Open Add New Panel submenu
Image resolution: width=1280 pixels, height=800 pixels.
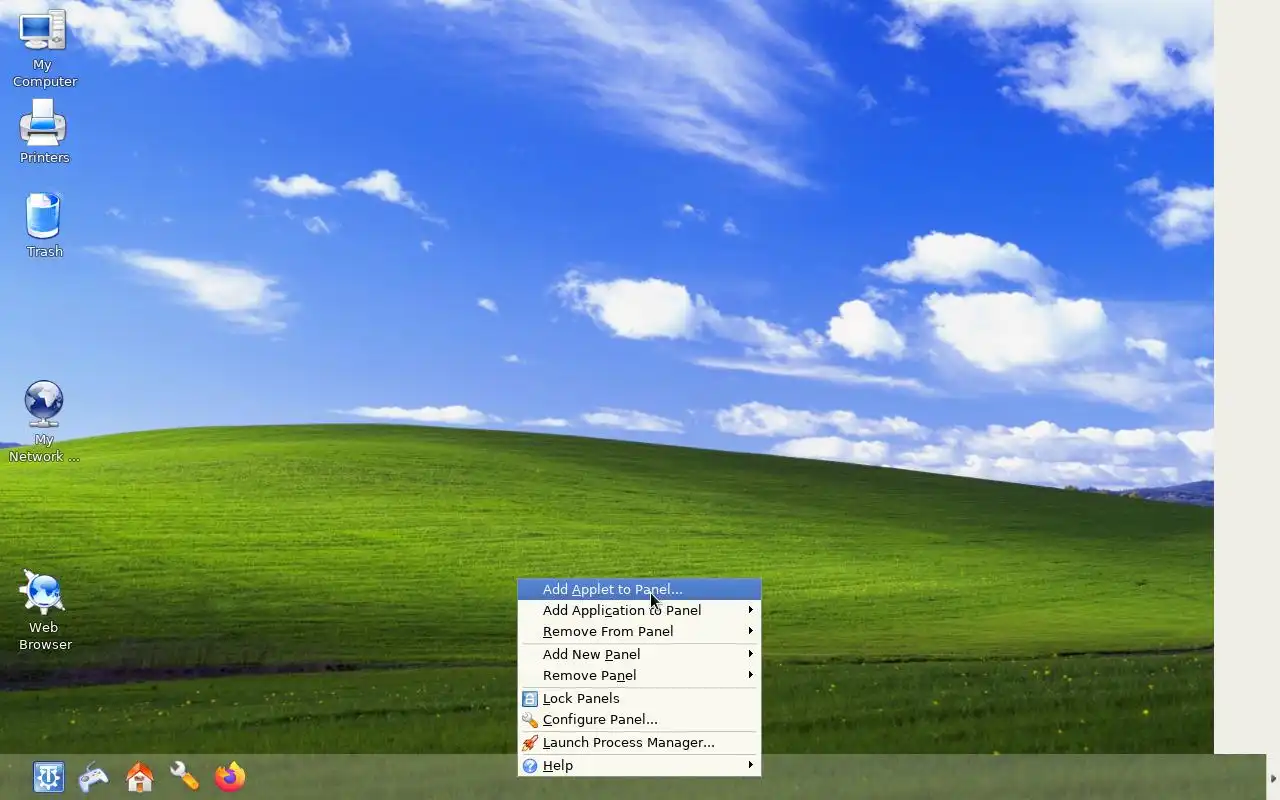(x=639, y=654)
